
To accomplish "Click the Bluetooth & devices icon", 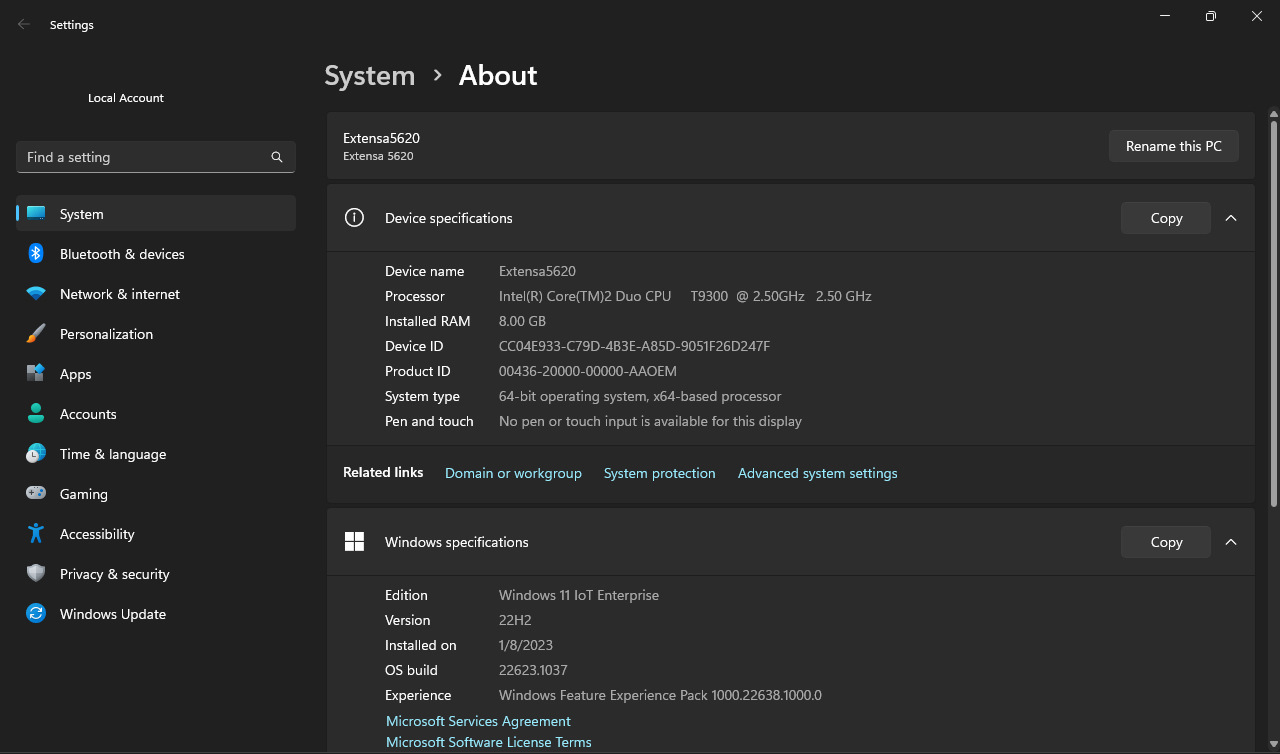I will [36, 253].
